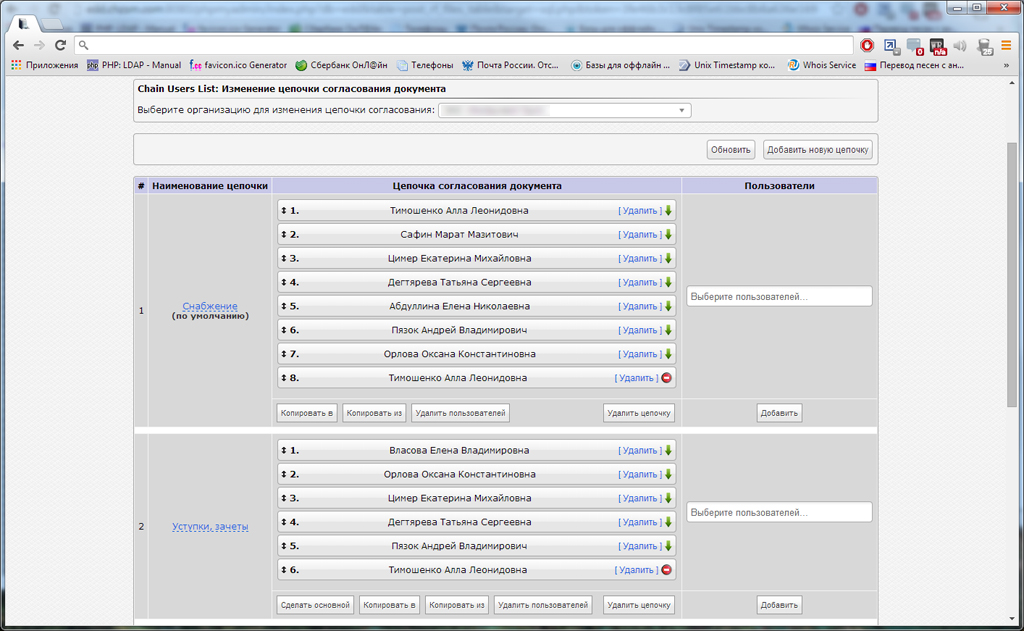Open user picker in the Снабжение row
Image resolution: width=1024 pixels, height=631 pixels.
tap(779, 297)
